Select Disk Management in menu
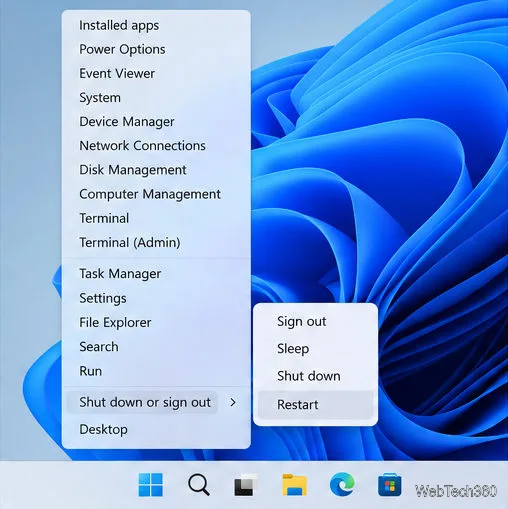This screenshot has width=508, height=509. click(x=156, y=170)
